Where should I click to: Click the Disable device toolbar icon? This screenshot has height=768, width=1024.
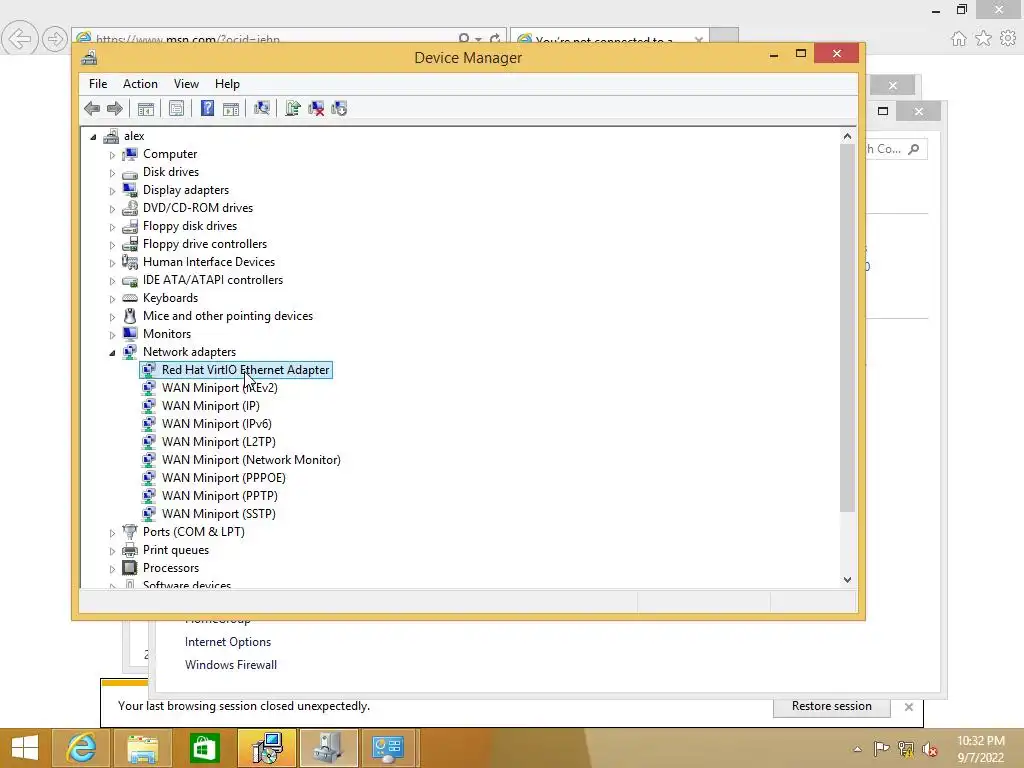click(339, 108)
